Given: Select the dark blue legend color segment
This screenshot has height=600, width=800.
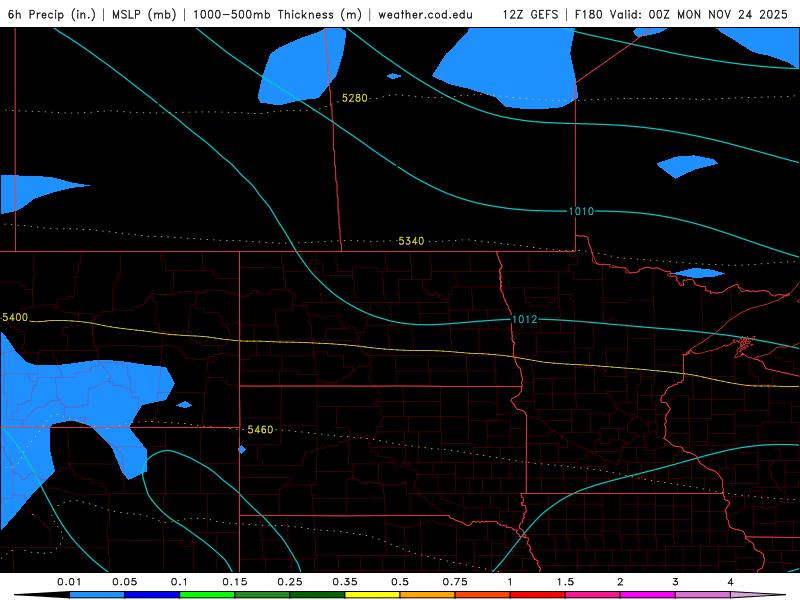Looking at the screenshot, I should (x=152, y=595).
